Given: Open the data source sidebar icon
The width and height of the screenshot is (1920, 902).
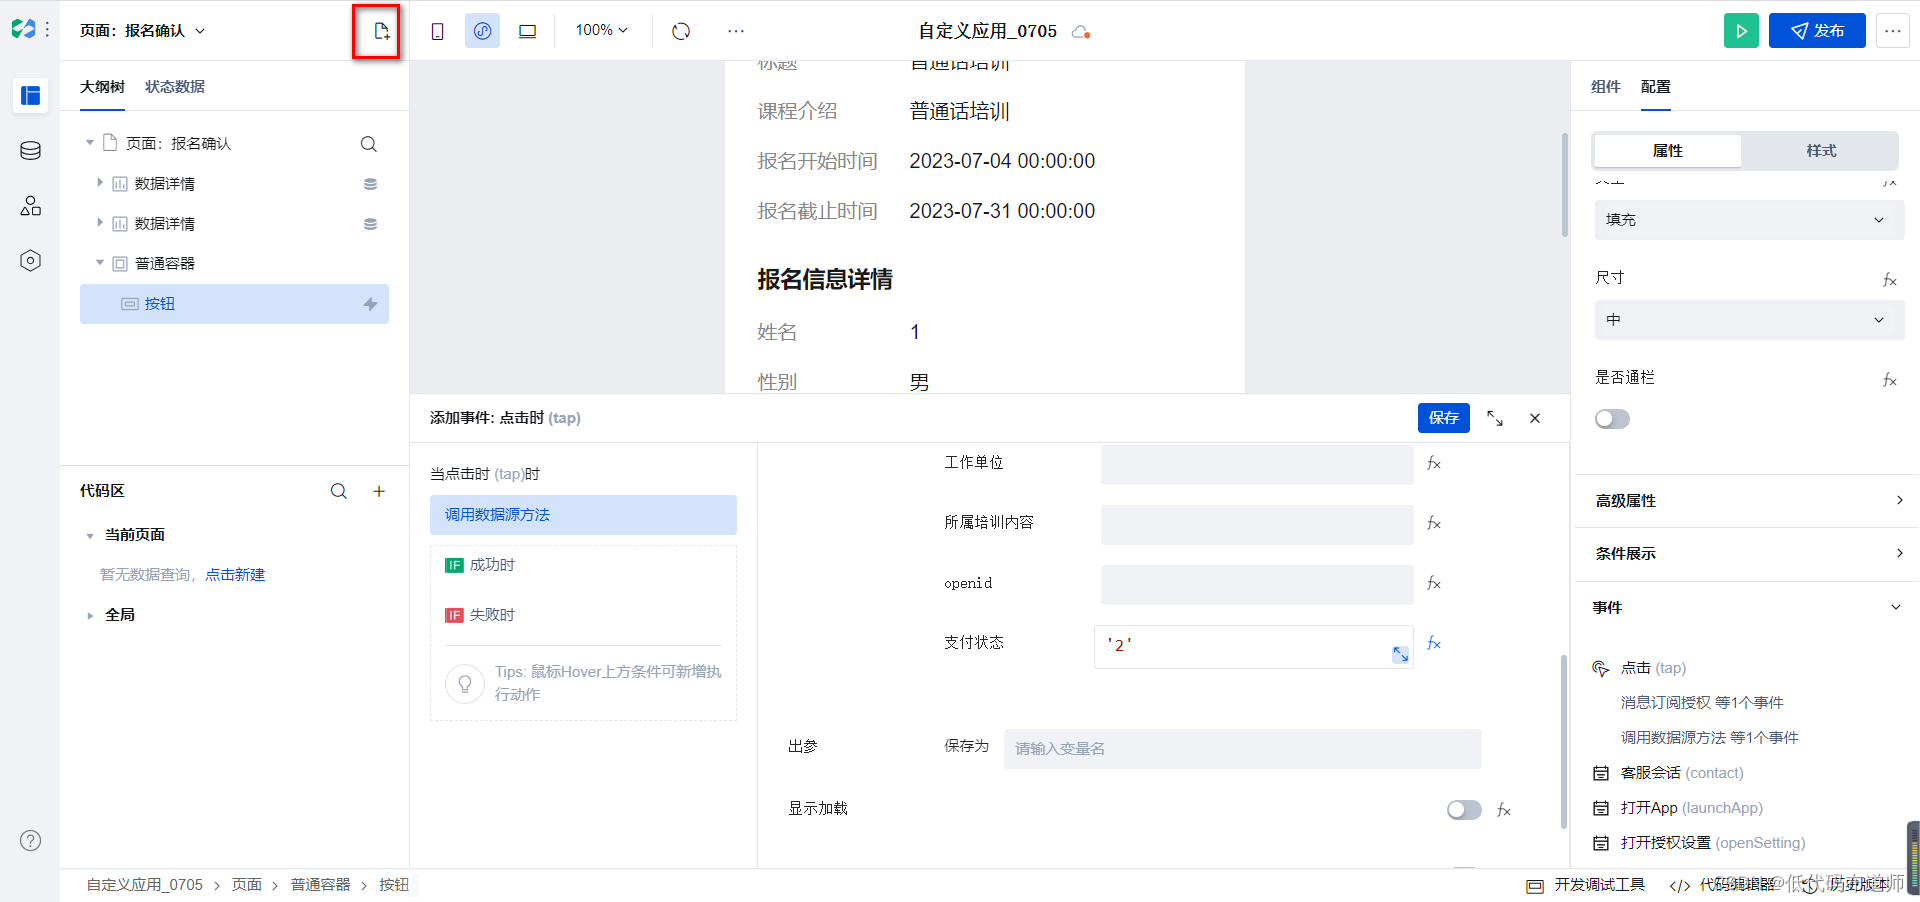Looking at the screenshot, I should (x=30, y=151).
